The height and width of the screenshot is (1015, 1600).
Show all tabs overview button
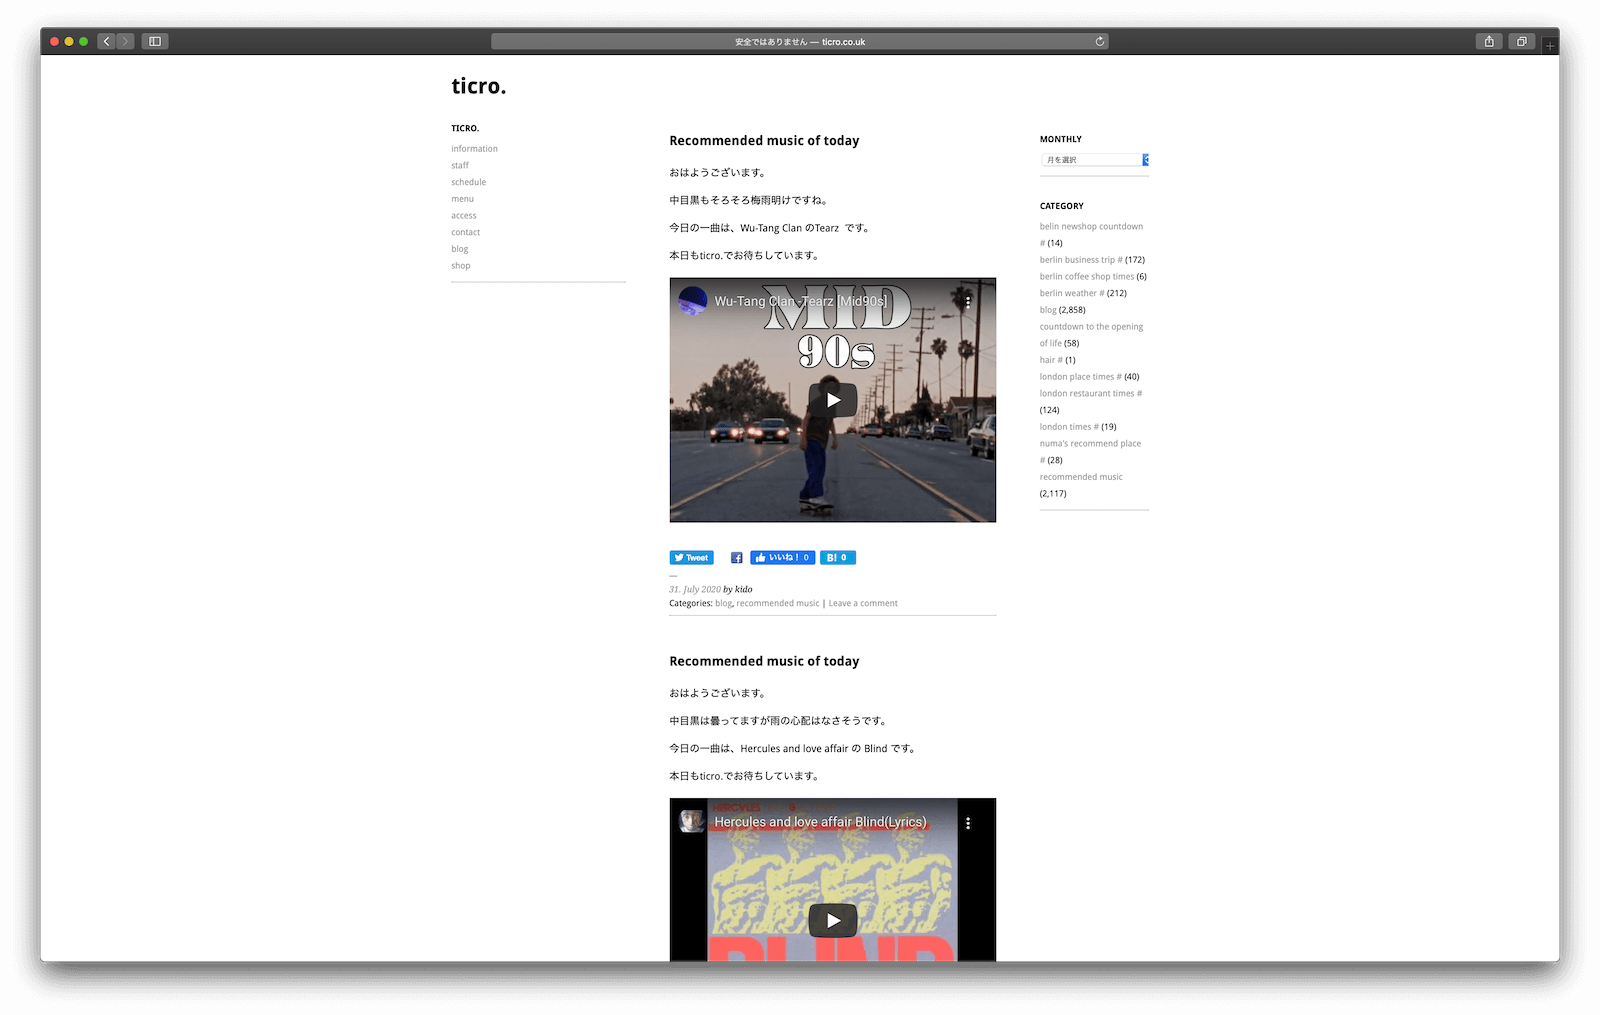click(1521, 41)
